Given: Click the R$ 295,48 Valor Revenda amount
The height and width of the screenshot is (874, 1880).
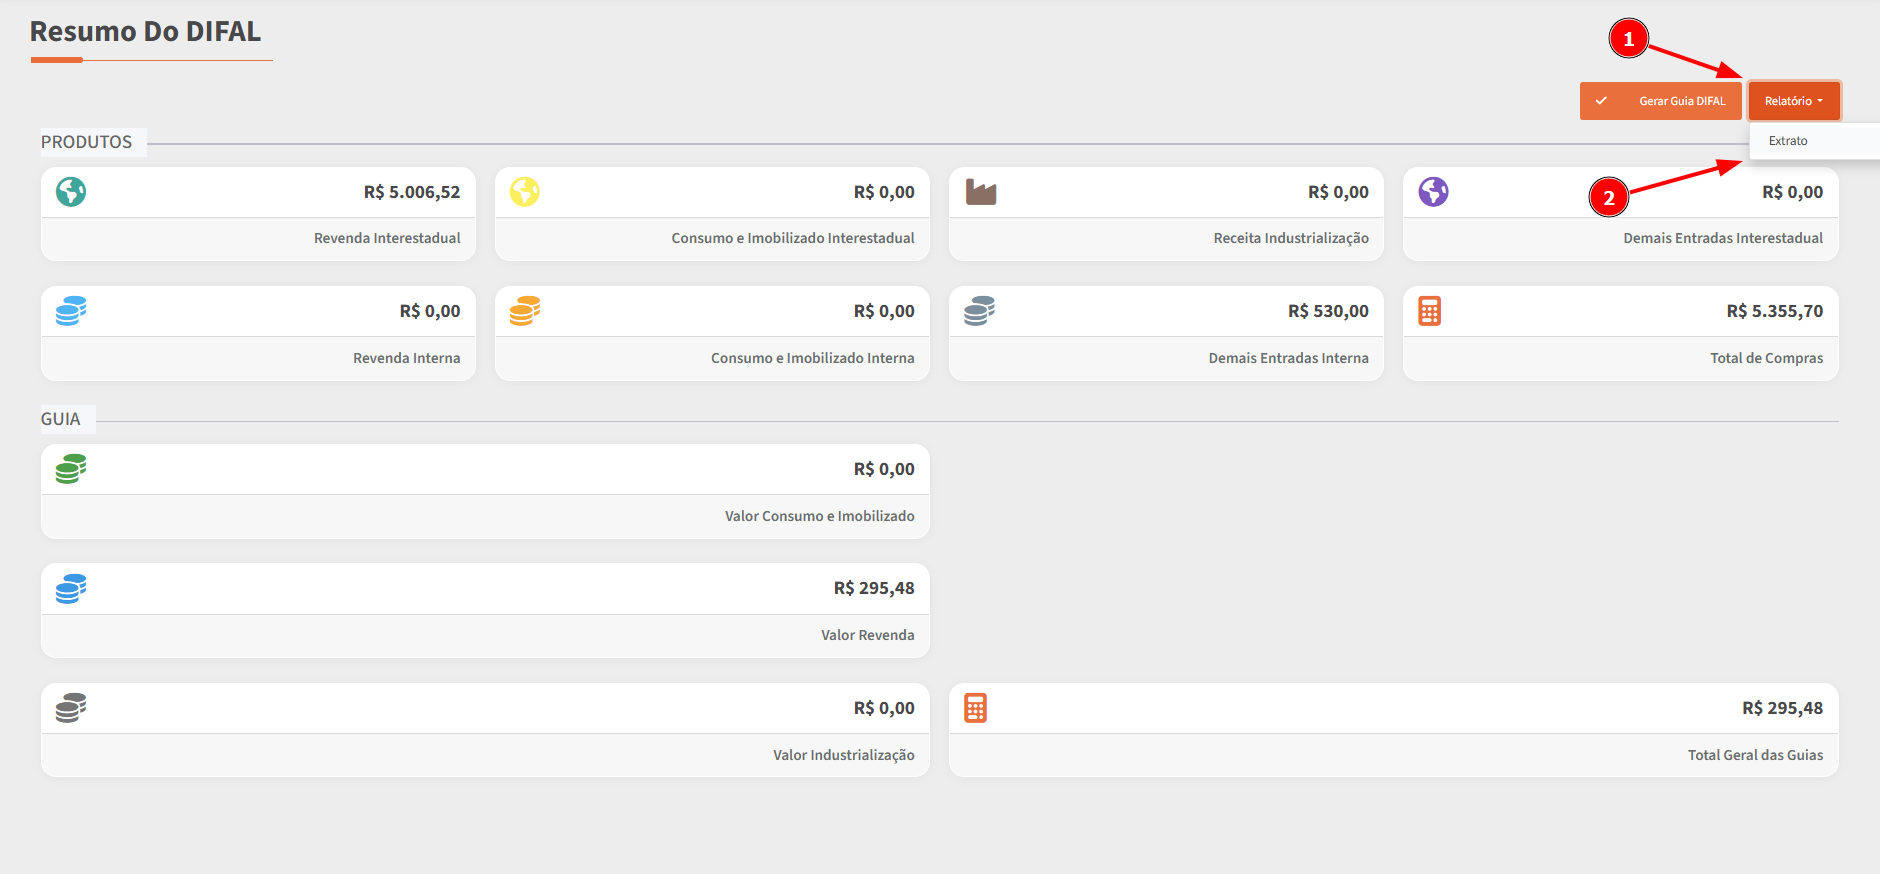Looking at the screenshot, I should pyautogui.click(x=874, y=588).
